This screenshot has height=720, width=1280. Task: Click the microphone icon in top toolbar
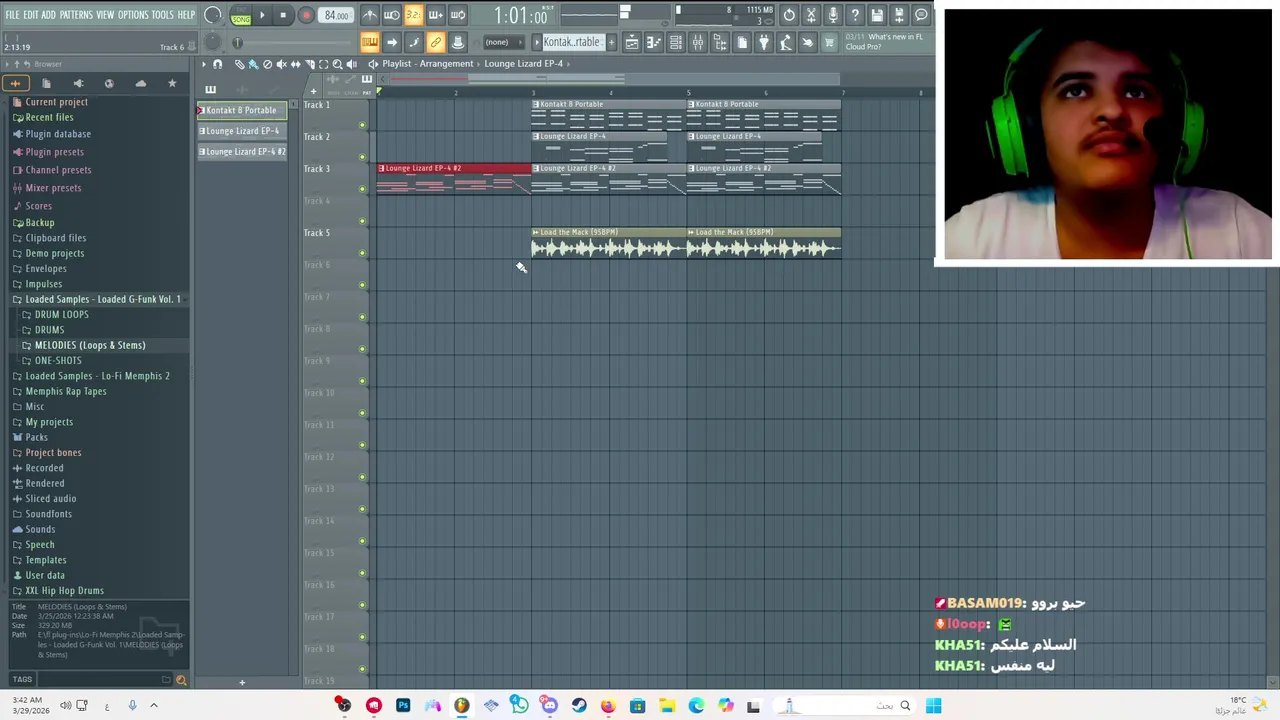833,15
